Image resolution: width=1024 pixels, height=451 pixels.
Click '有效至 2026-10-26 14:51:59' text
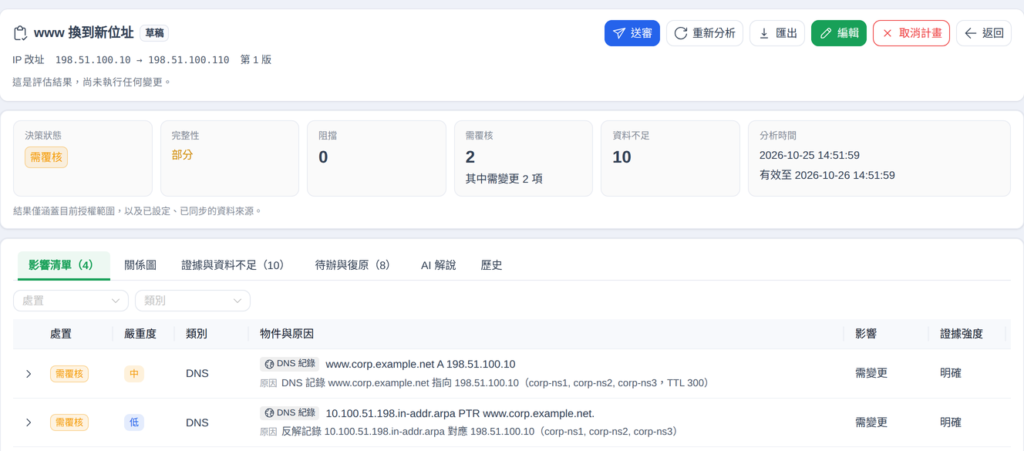[827, 175]
